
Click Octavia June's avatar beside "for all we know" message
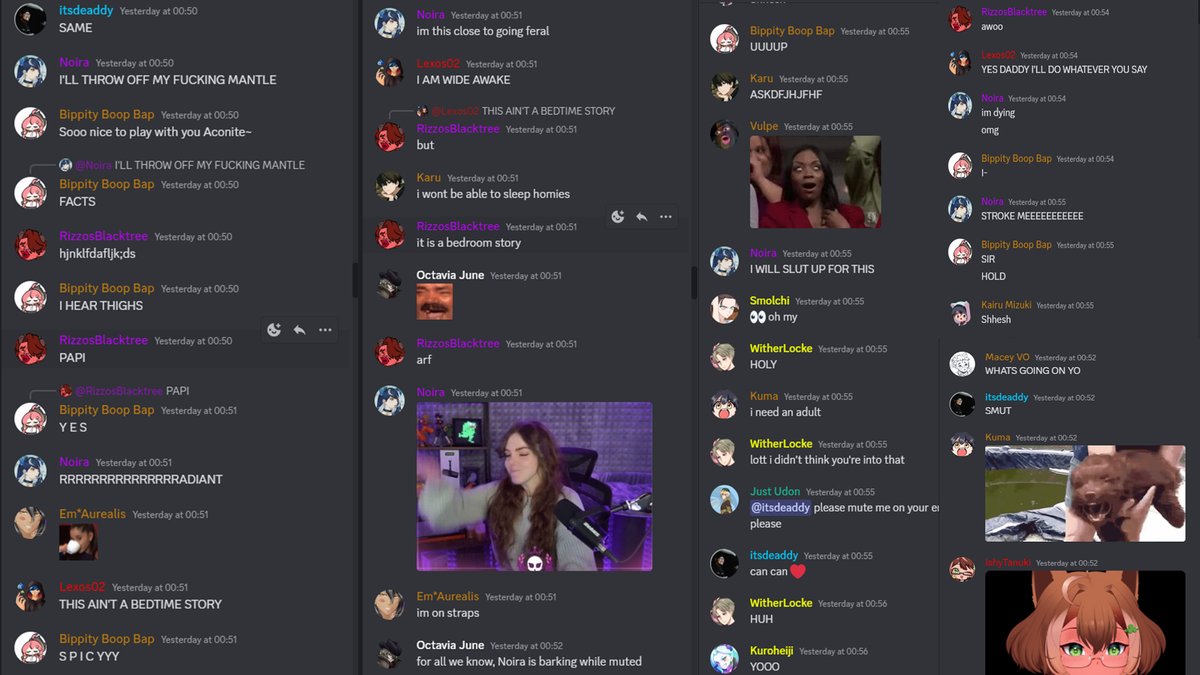[389, 653]
